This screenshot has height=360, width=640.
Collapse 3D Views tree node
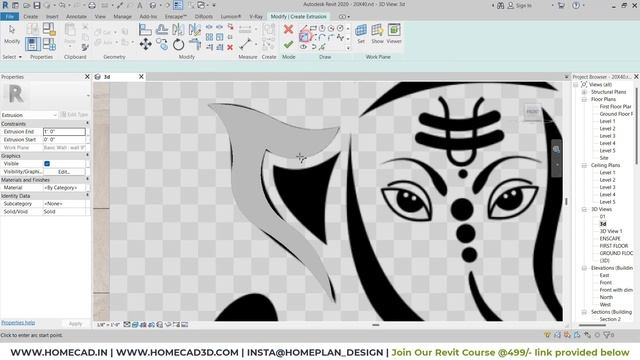tap(584, 209)
